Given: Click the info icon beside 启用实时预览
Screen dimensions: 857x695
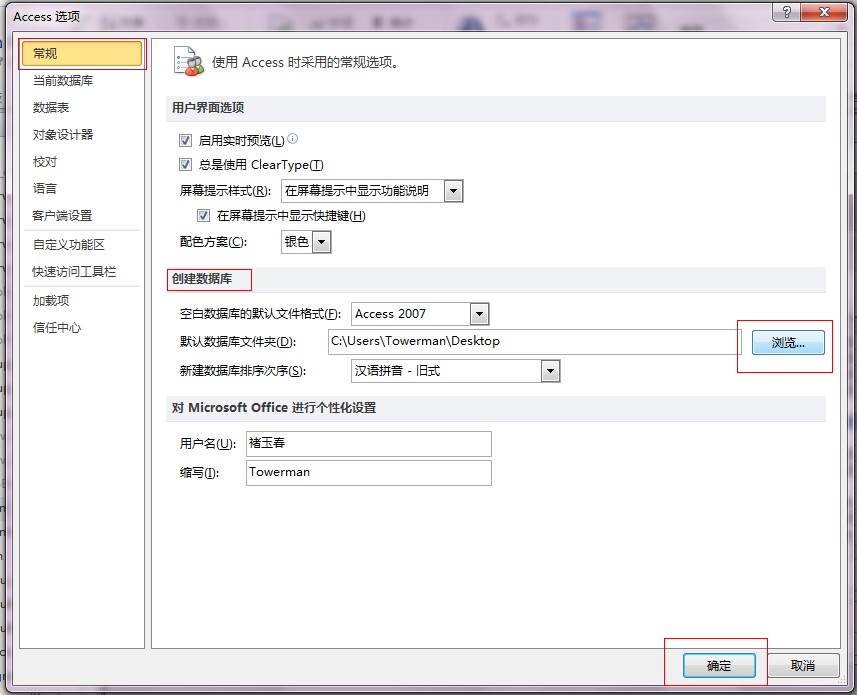Looking at the screenshot, I should tap(292, 139).
